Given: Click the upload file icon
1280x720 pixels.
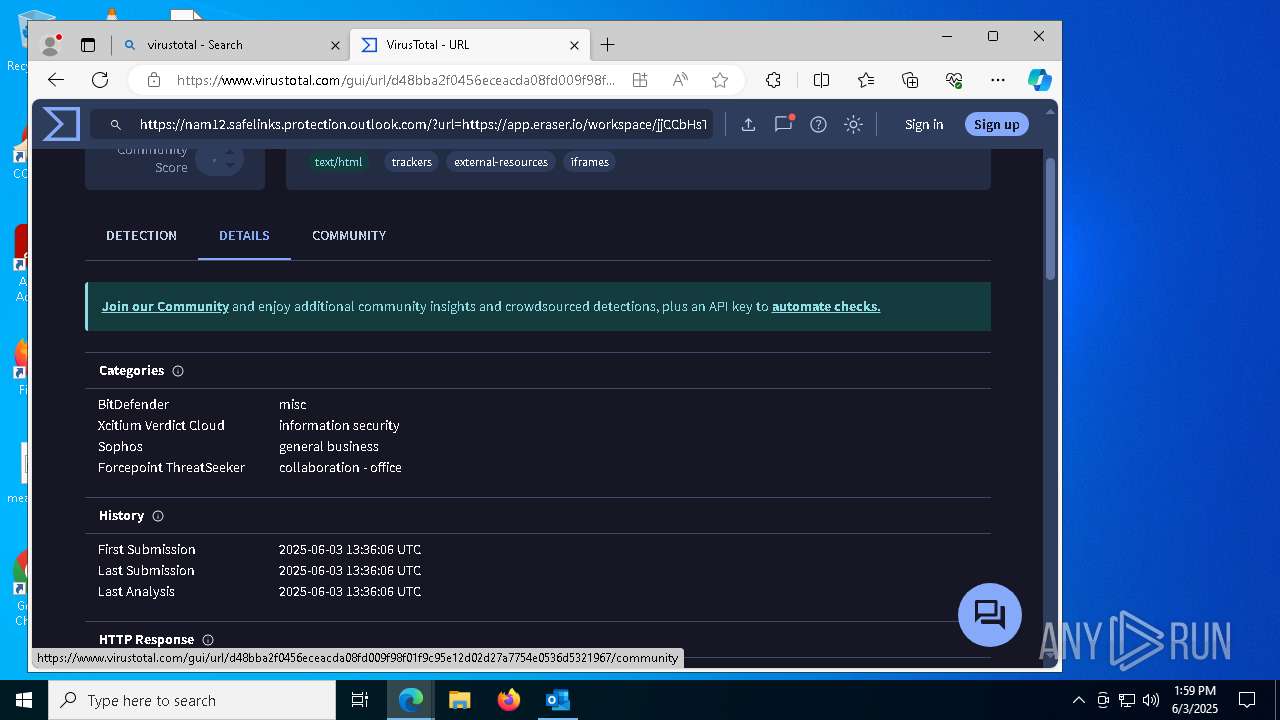Looking at the screenshot, I should [748, 125].
